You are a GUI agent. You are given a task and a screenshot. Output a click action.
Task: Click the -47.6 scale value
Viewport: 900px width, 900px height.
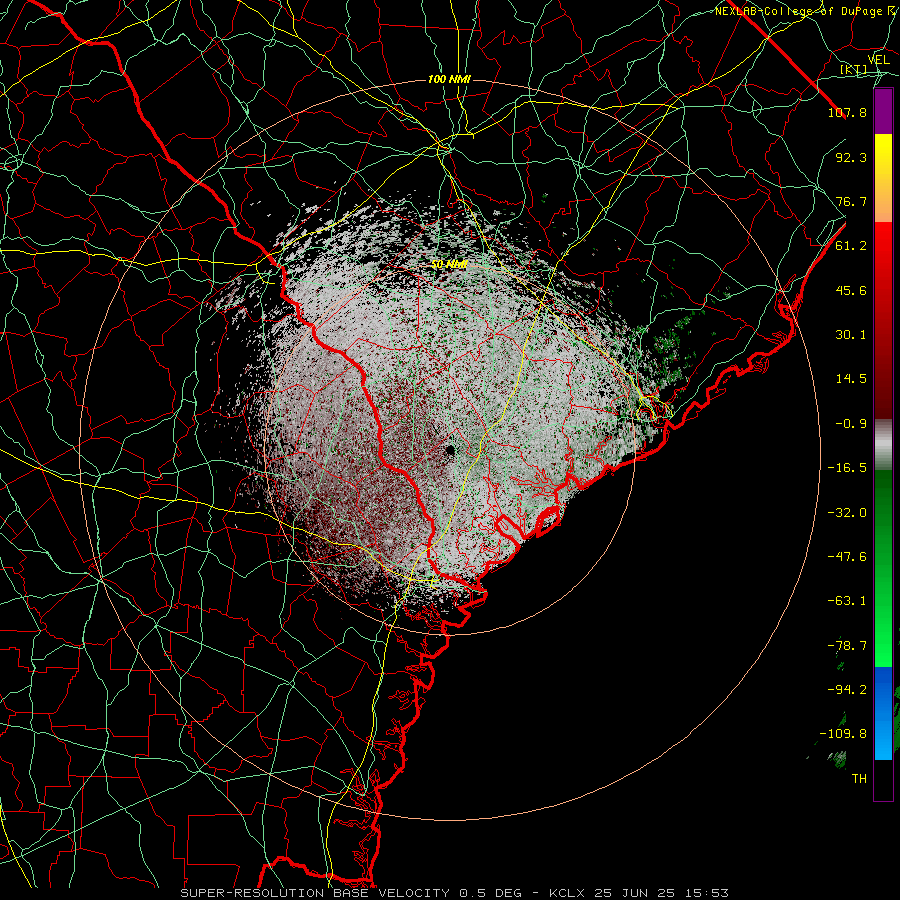(847, 557)
